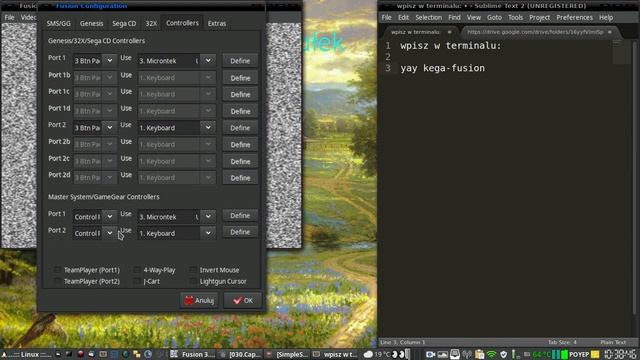The height and width of the screenshot is (360, 640).
Task: Switch to [030.Cap... taskbar window
Action: click(240, 354)
